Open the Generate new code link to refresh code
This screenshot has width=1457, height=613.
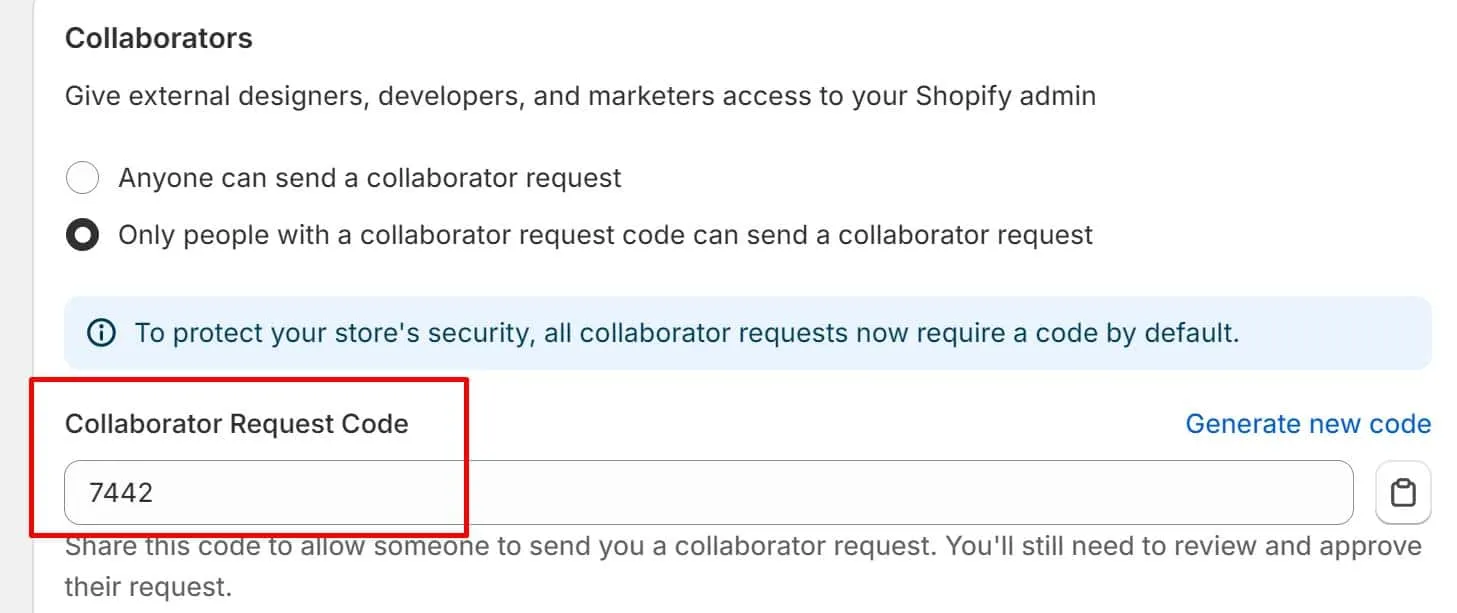pos(1307,424)
